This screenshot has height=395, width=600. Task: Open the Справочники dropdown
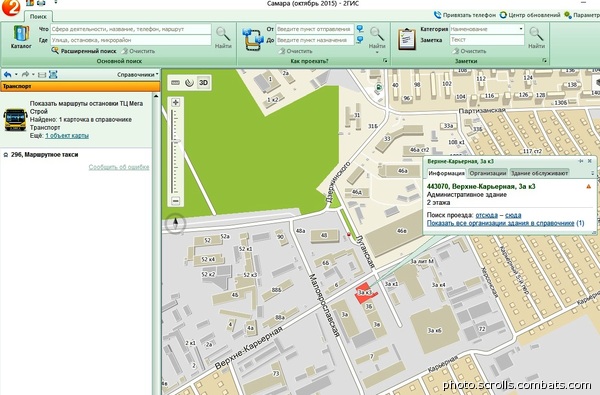coord(138,75)
